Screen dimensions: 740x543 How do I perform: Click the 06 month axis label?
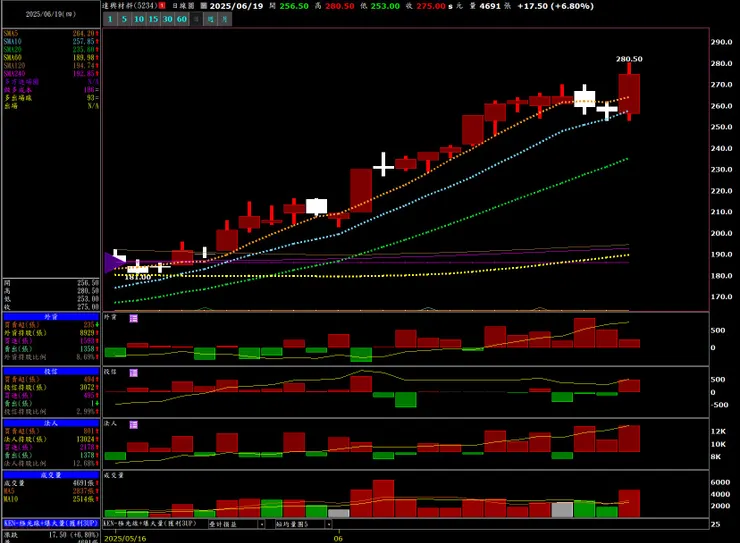338,538
